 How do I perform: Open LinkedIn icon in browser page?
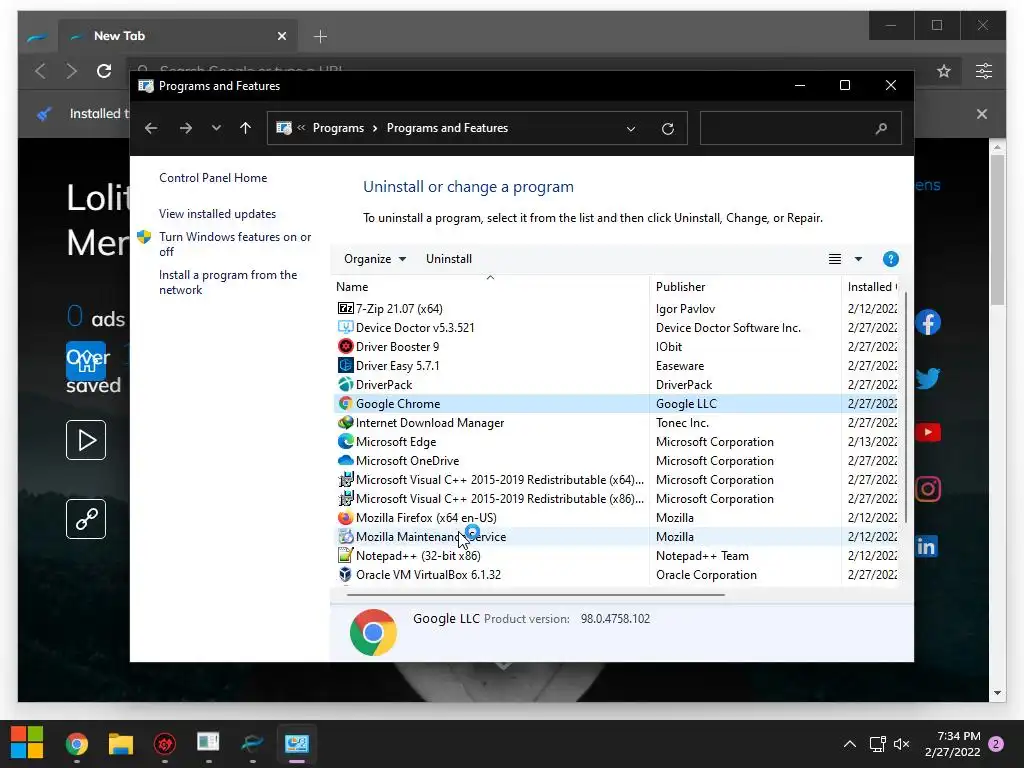tap(926, 546)
